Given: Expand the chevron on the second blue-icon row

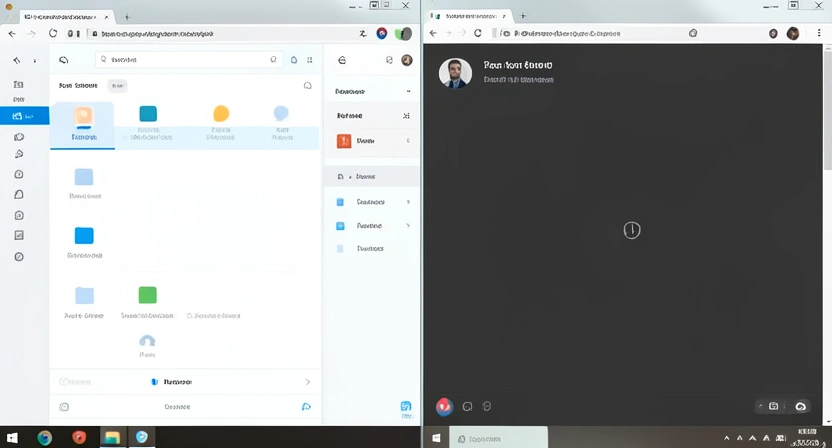Looking at the screenshot, I should tap(408, 226).
